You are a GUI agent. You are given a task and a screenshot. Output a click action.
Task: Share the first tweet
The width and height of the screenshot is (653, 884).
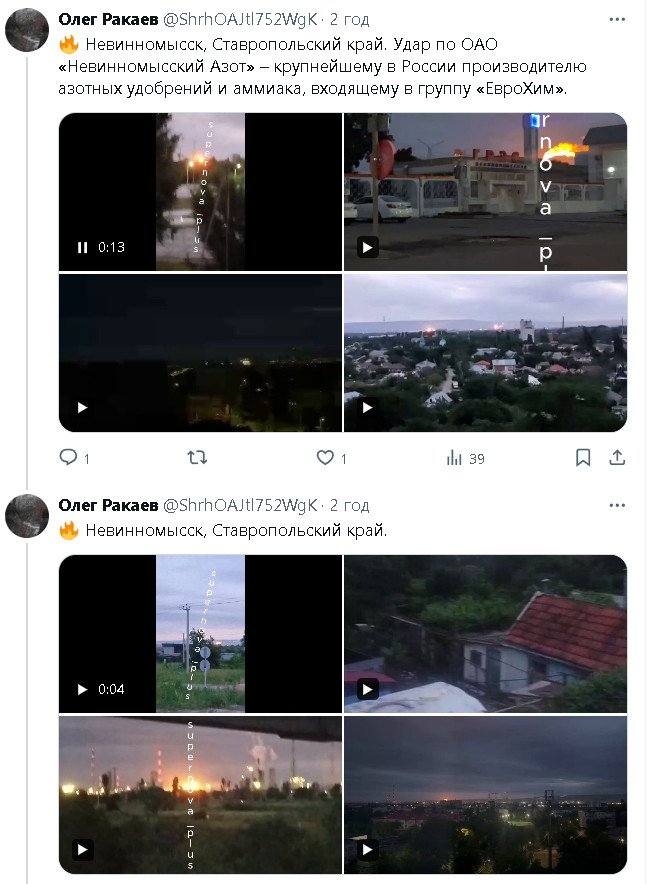tap(617, 458)
